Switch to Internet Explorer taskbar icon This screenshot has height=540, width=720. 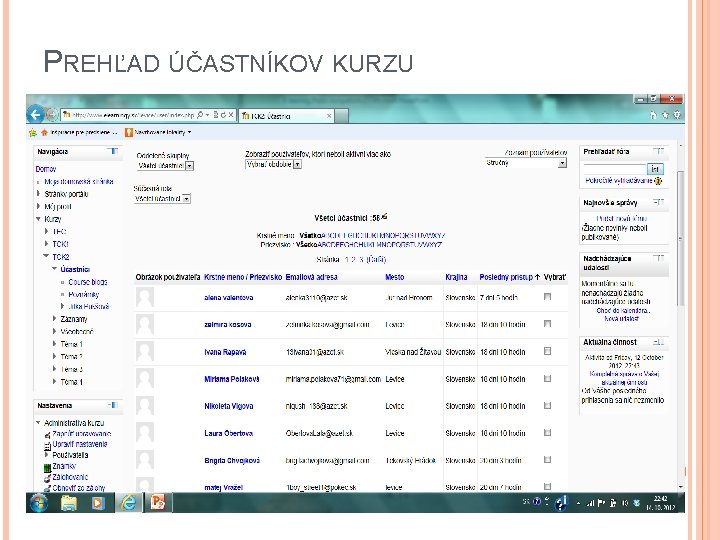coord(128,503)
